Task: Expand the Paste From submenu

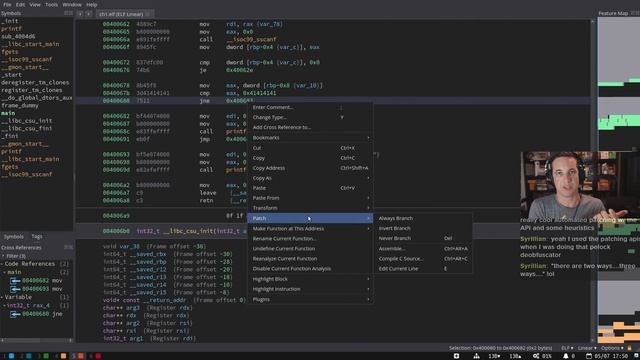Action: point(310,198)
